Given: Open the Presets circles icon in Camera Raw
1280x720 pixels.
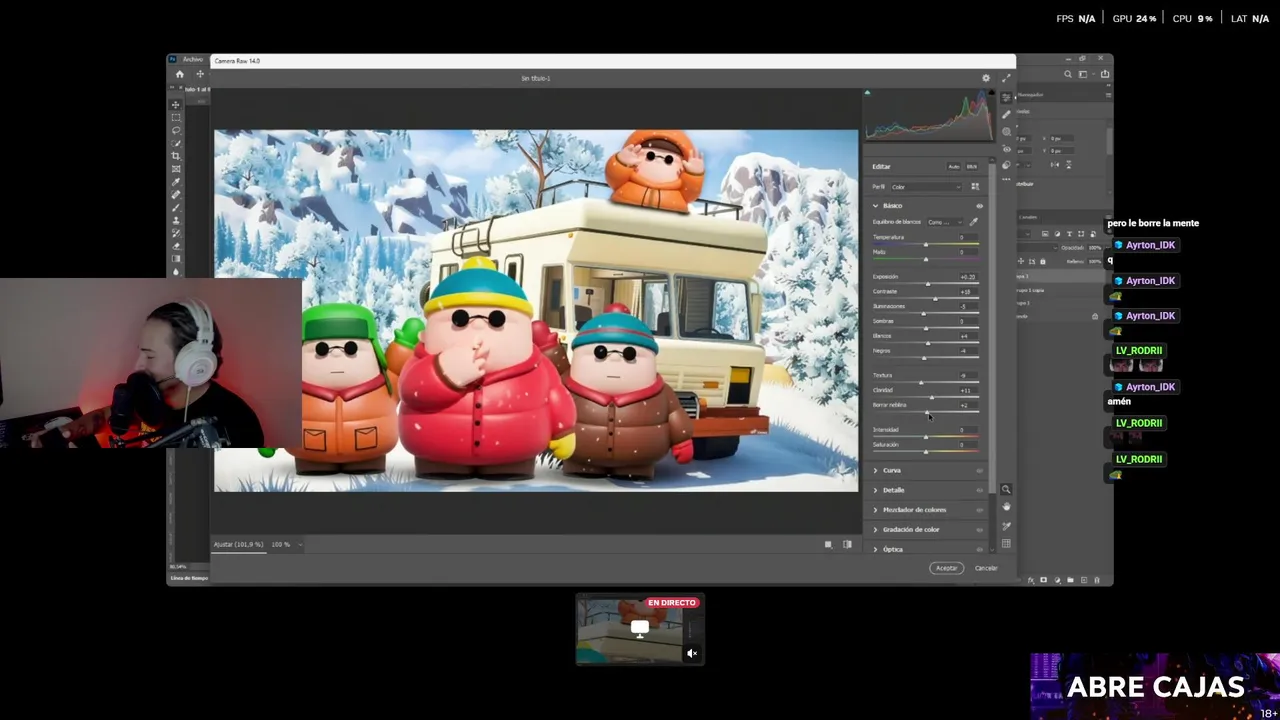Looking at the screenshot, I should click(x=1006, y=165).
